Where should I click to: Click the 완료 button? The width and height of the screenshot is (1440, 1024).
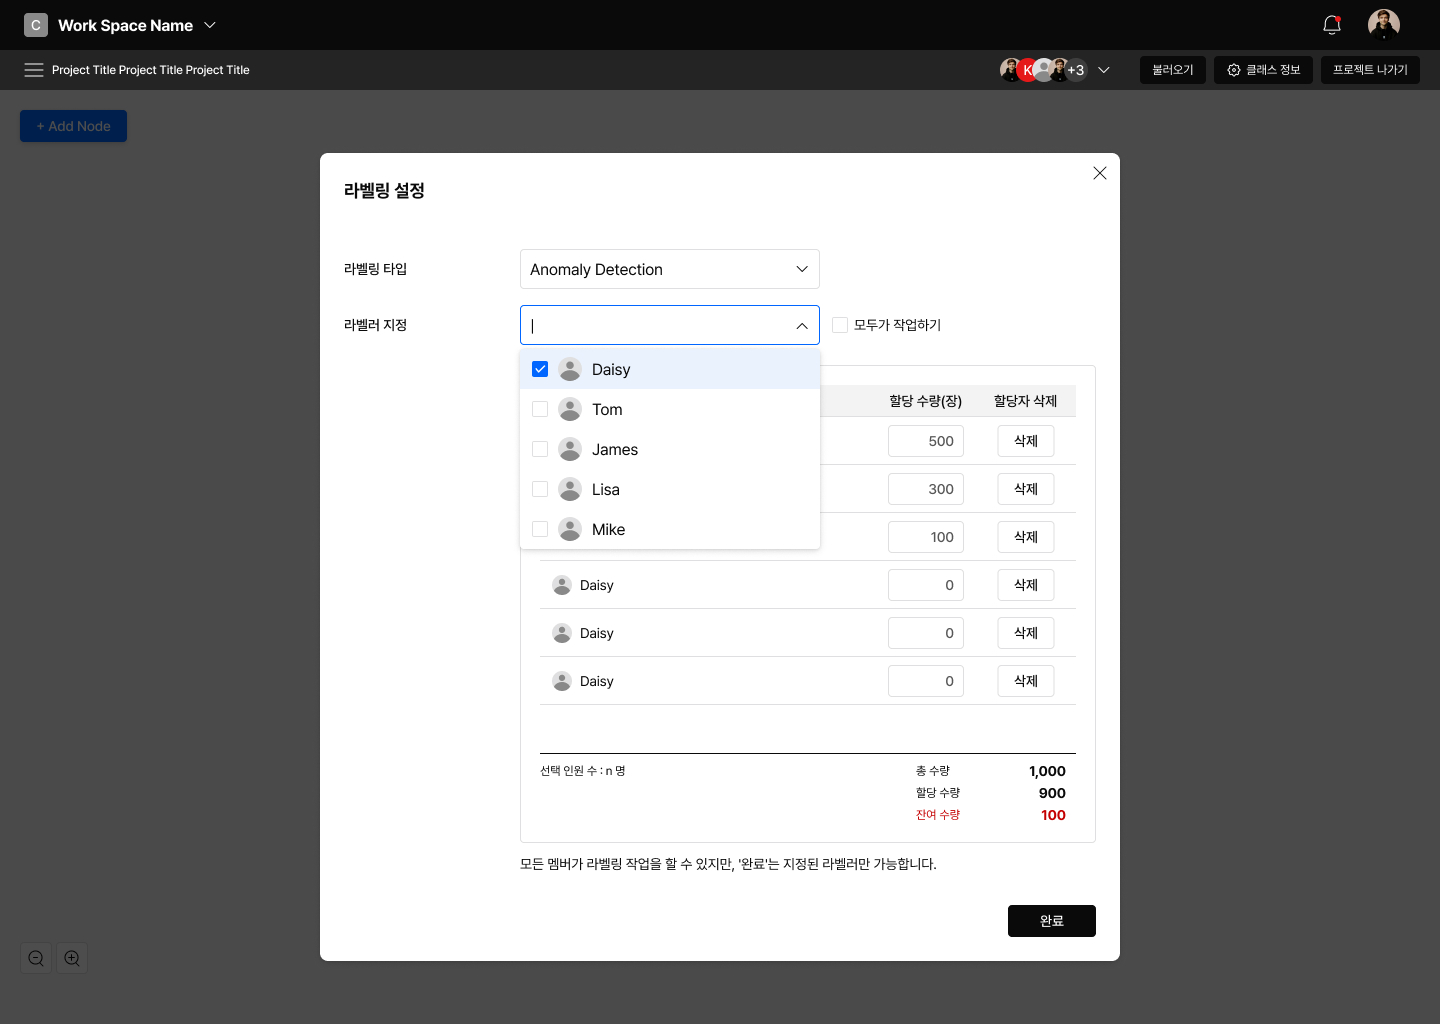1052,921
